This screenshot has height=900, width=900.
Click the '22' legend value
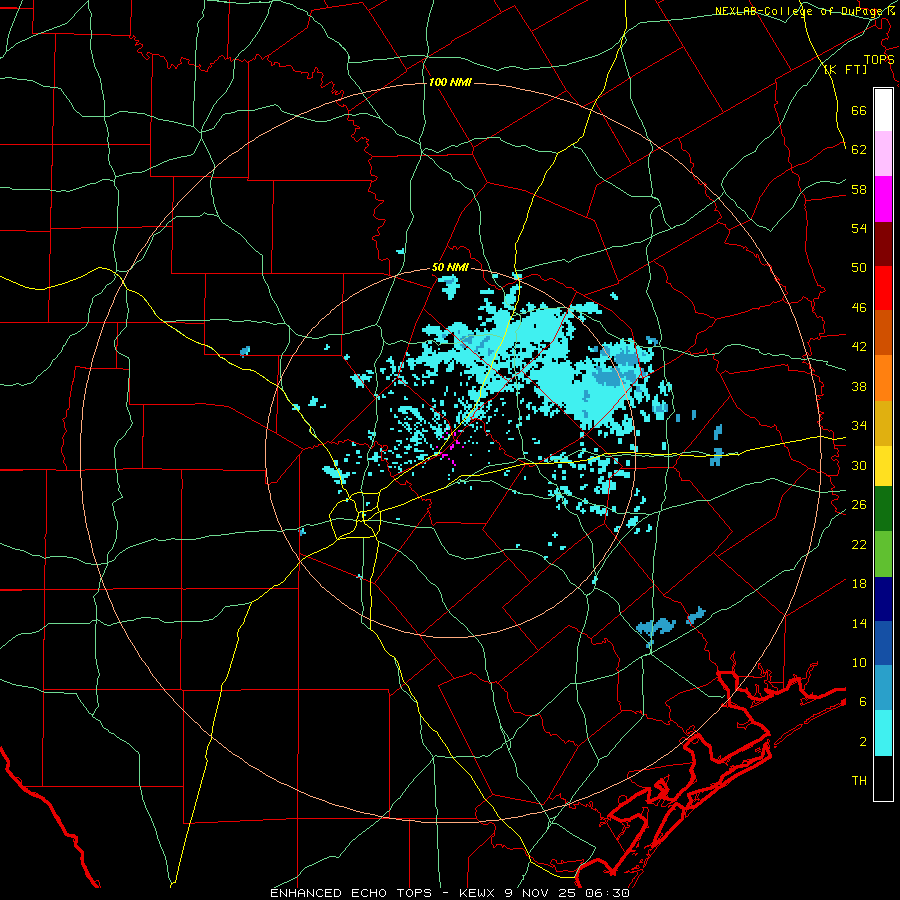[x=859, y=544]
